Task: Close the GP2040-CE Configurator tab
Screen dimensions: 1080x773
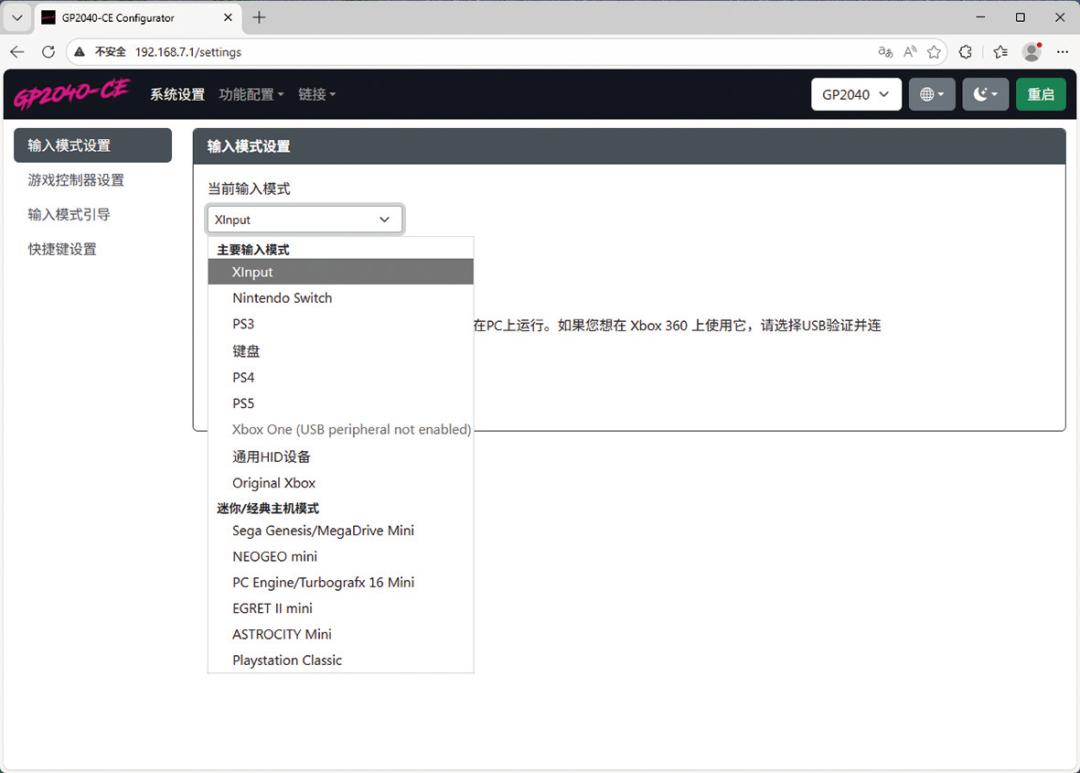Action: [228, 17]
